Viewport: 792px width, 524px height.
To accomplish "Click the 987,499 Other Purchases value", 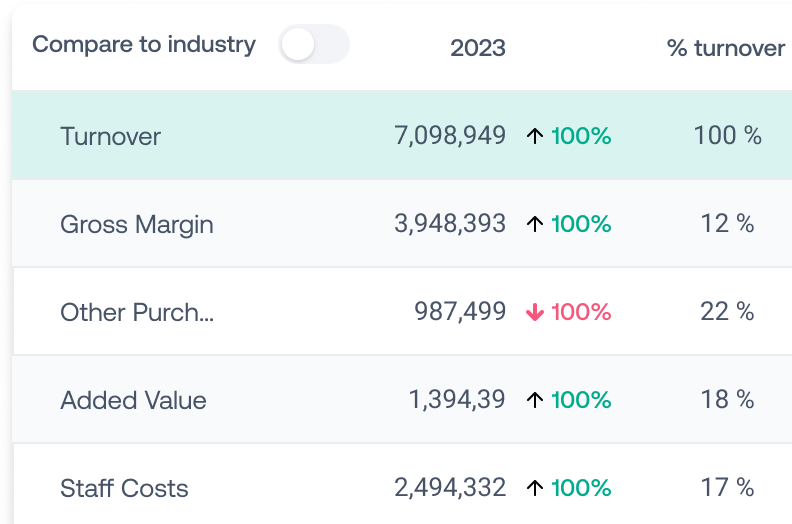I will [x=460, y=312].
